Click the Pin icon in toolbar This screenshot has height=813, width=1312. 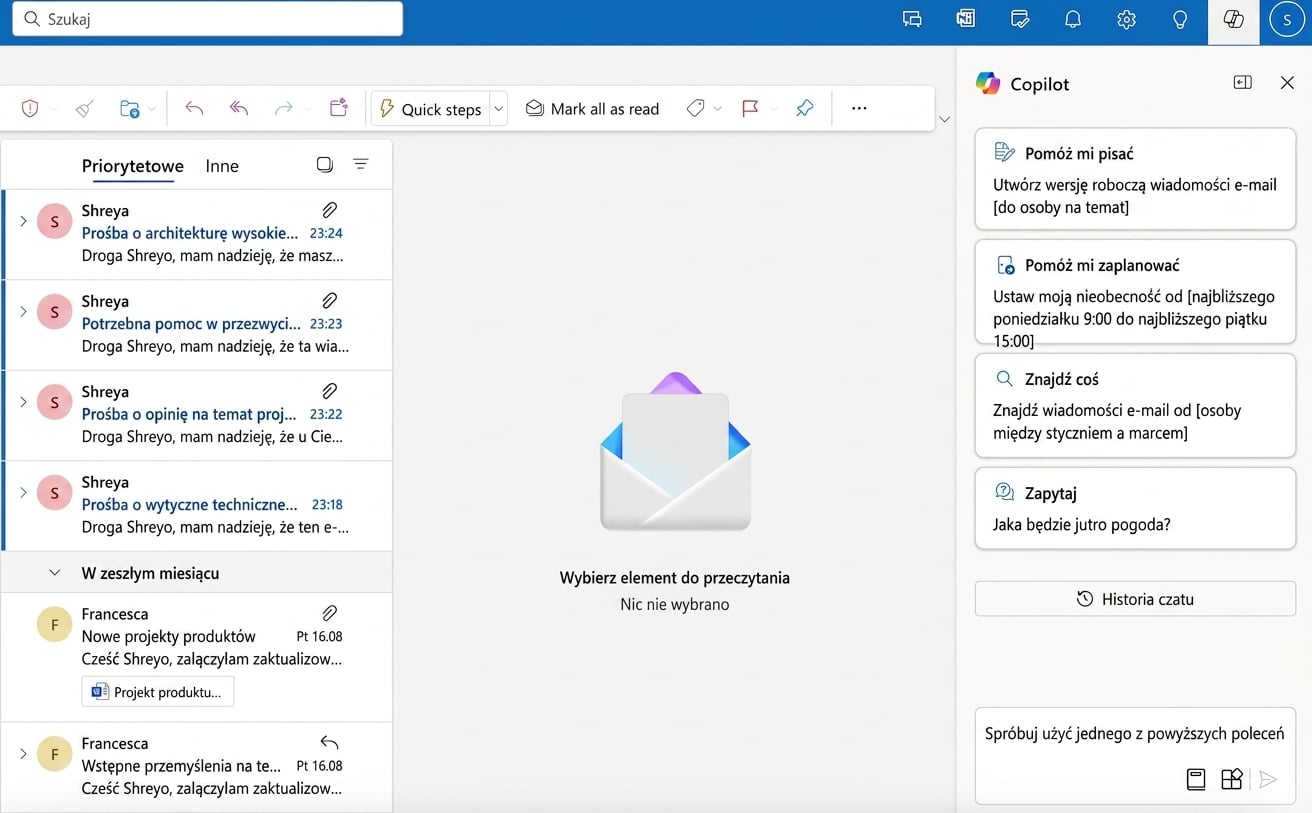[x=805, y=109]
